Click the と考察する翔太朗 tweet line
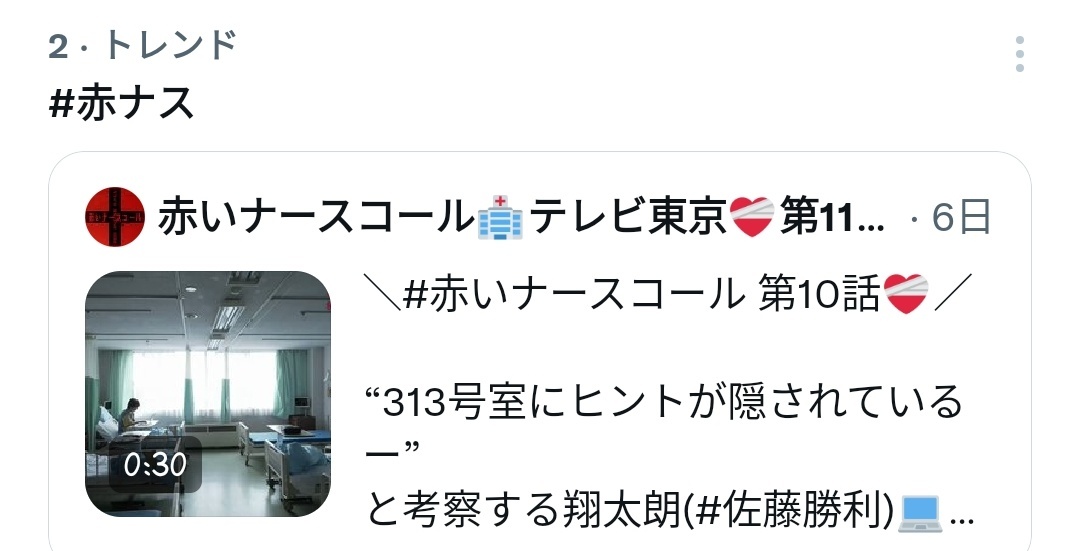Screen dimensions: 1077x551 pyautogui.click(x=526, y=512)
